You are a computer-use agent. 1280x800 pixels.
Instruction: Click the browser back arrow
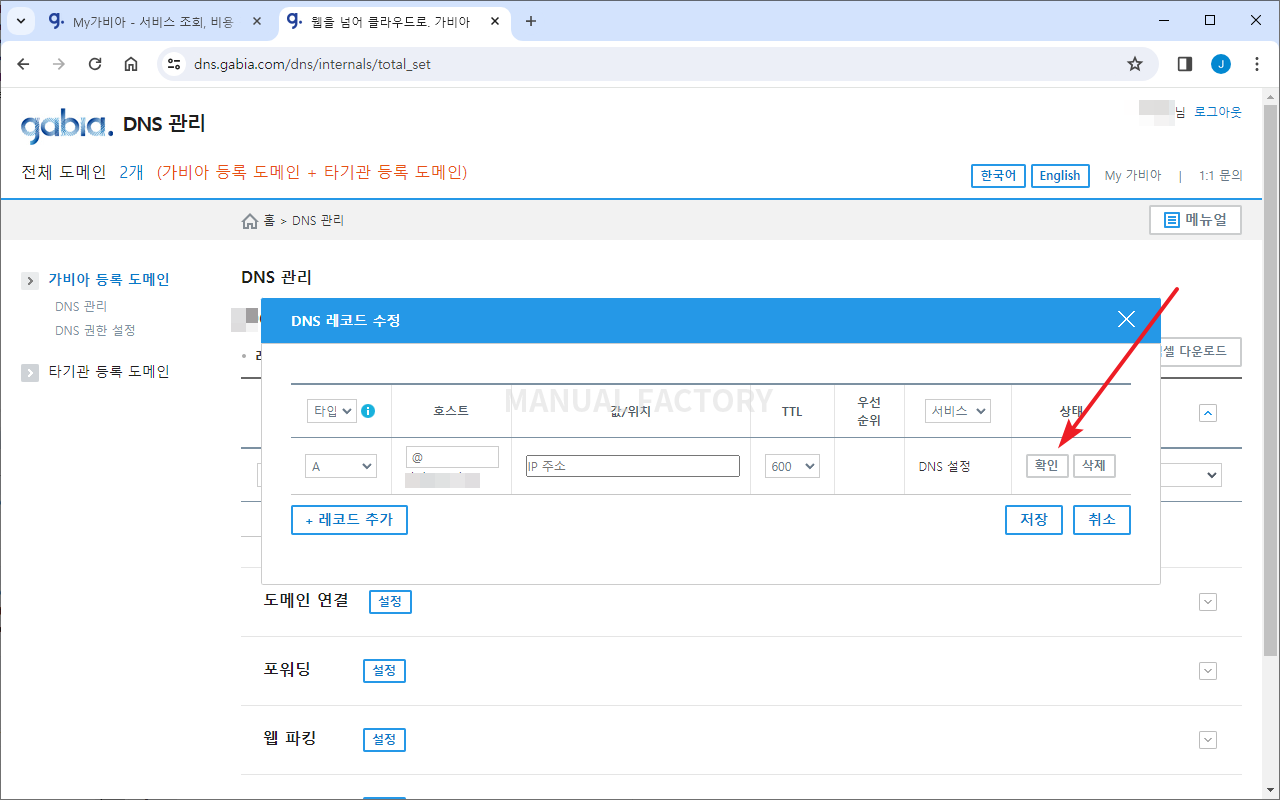(x=24, y=64)
